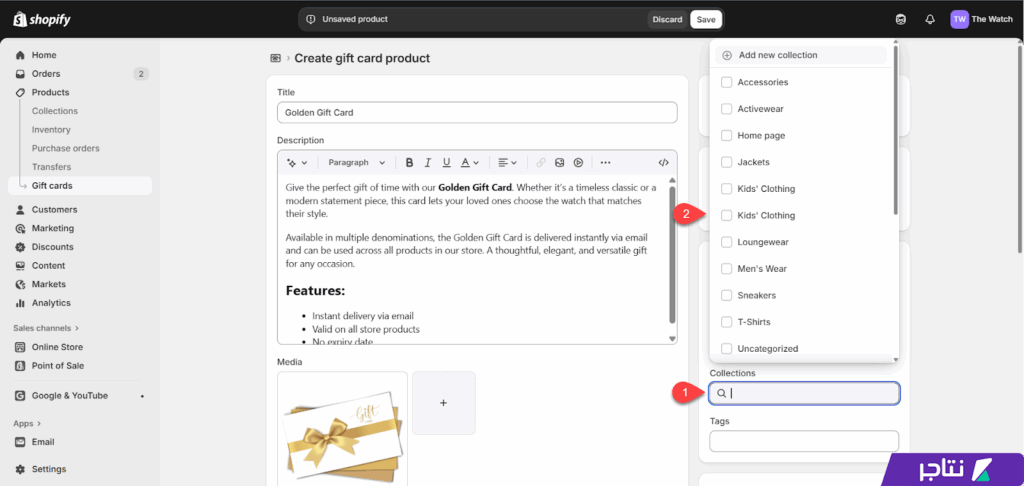The image size is (1024, 486).
Task: Apply italic formatting
Action: [428, 163]
